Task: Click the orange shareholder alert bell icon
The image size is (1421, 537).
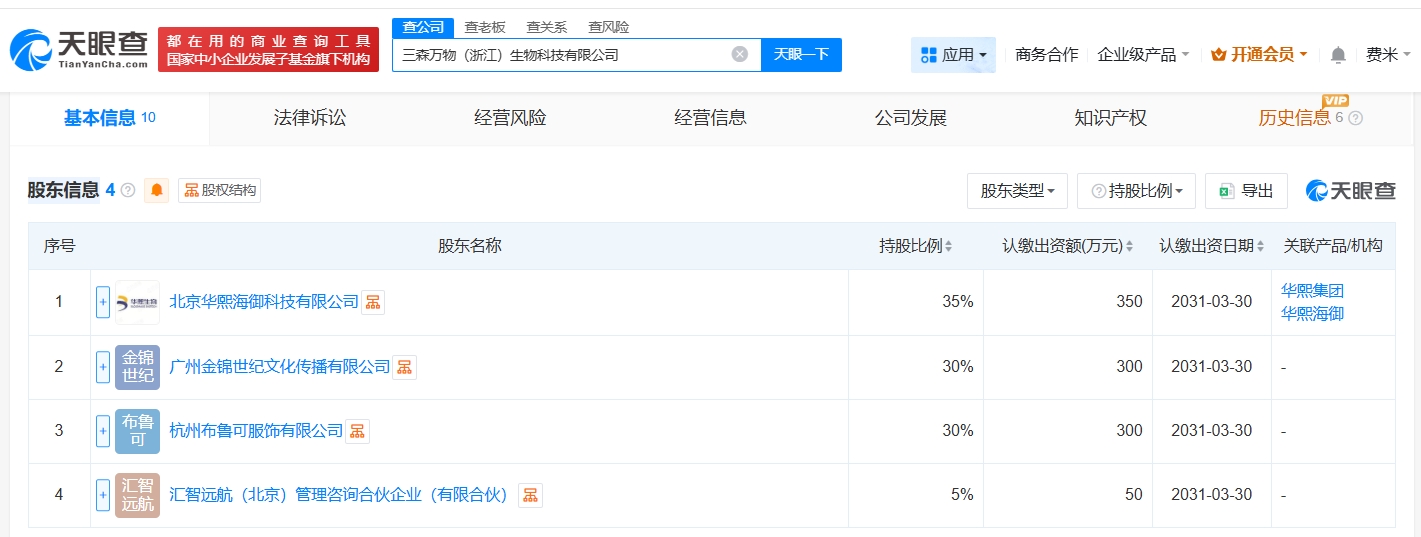Action: [x=157, y=190]
